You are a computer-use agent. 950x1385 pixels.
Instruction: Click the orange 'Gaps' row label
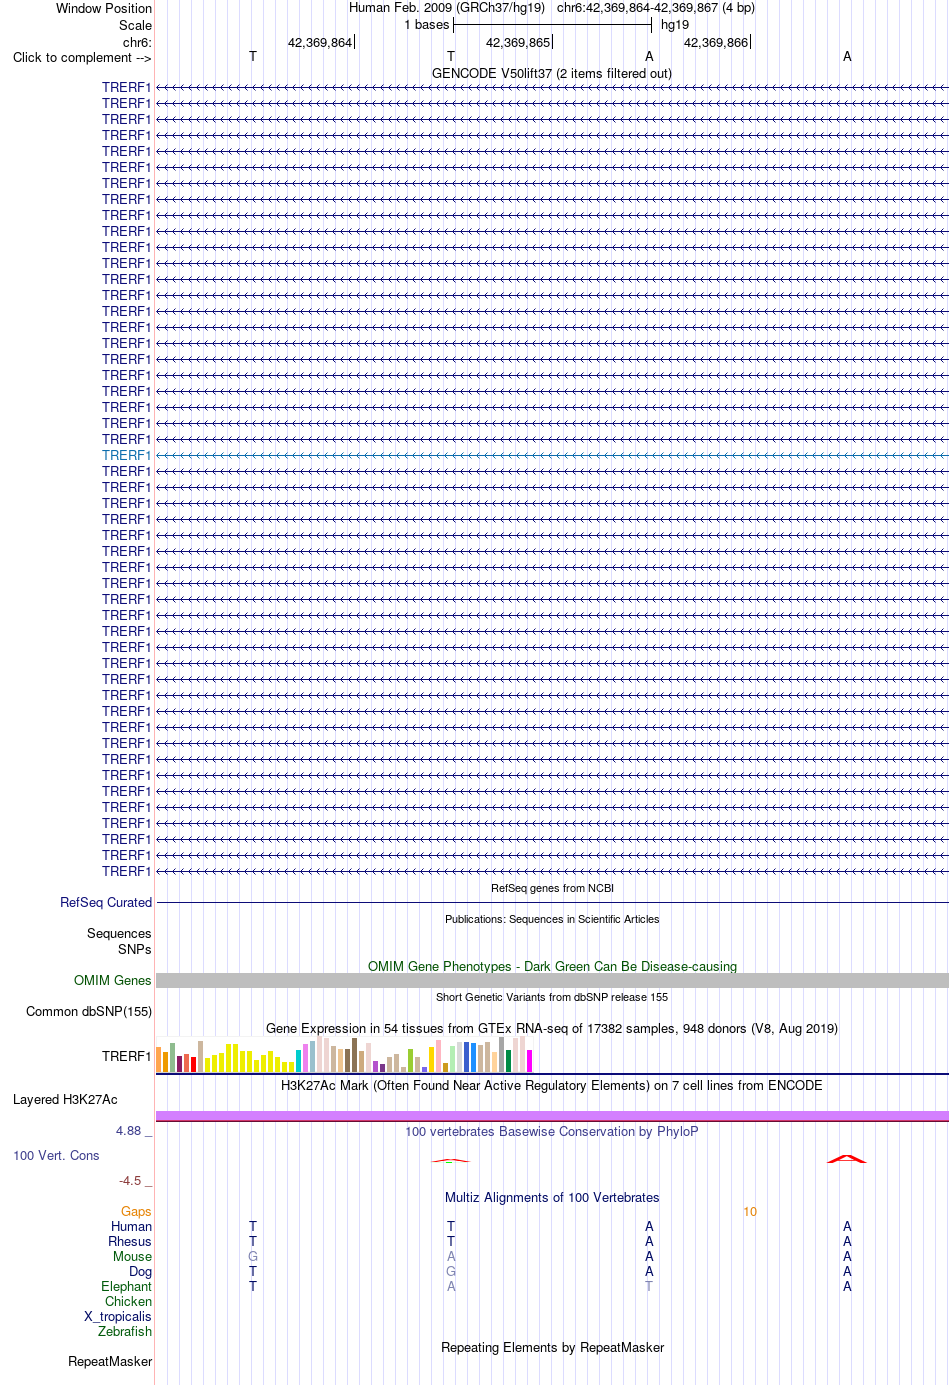tap(136, 1211)
